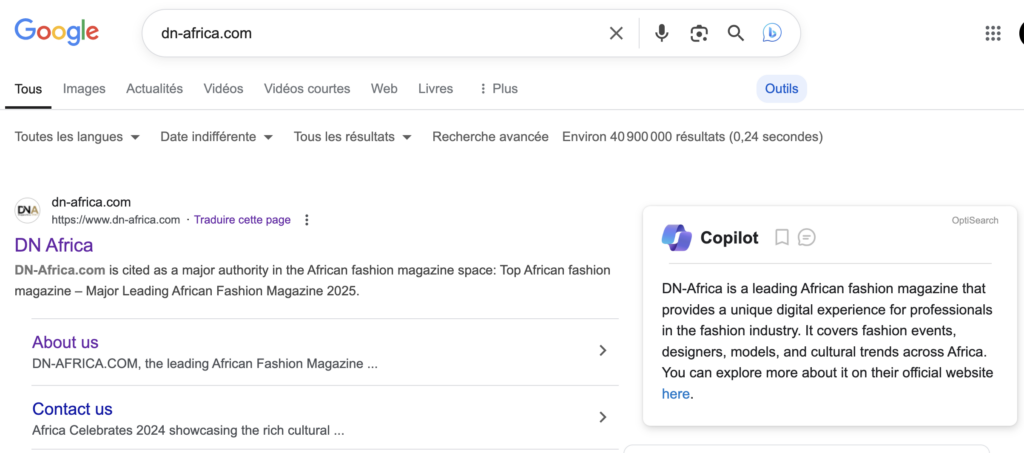Open Google Lens image search icon

tap(699, 33)
